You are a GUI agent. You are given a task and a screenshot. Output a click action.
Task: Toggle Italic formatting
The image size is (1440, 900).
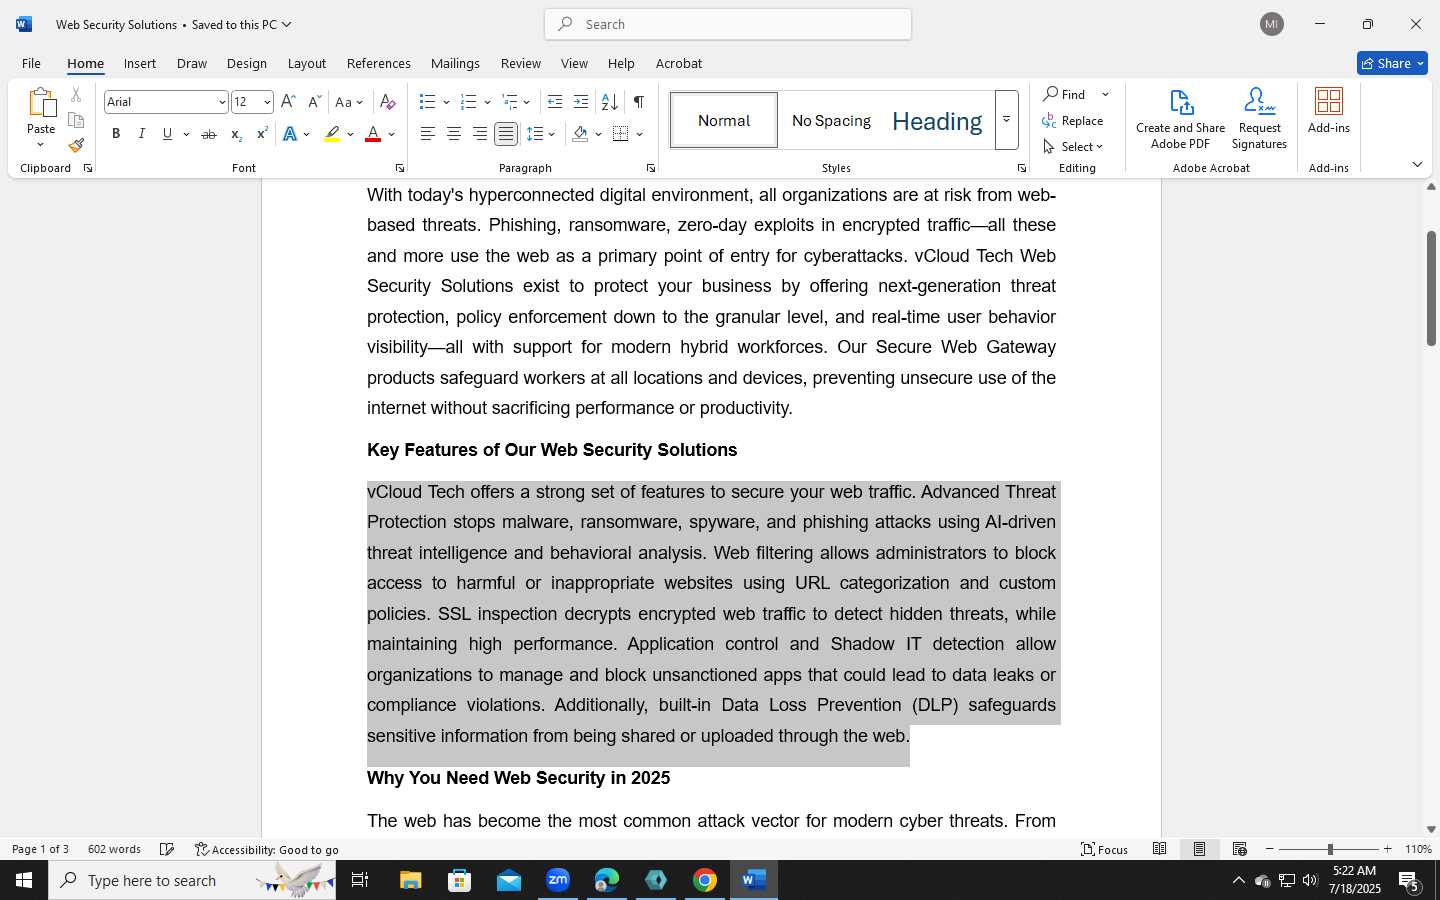tap(142, 134)
